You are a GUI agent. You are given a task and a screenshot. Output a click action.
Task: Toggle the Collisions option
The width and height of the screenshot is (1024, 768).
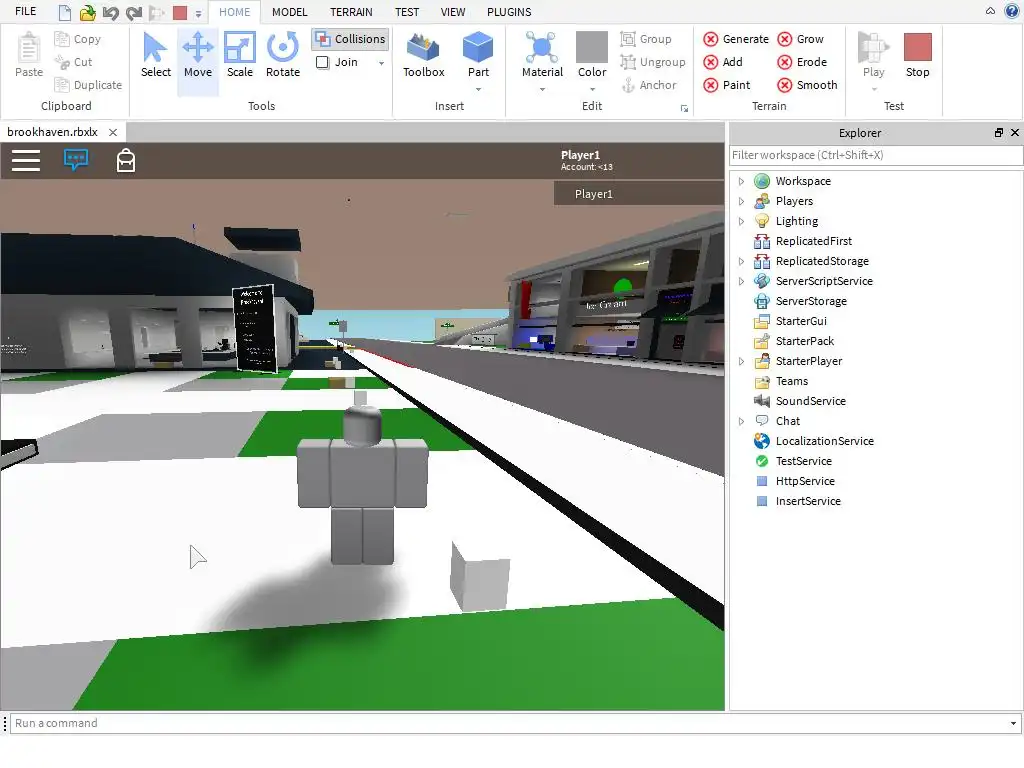coord(350,39)
